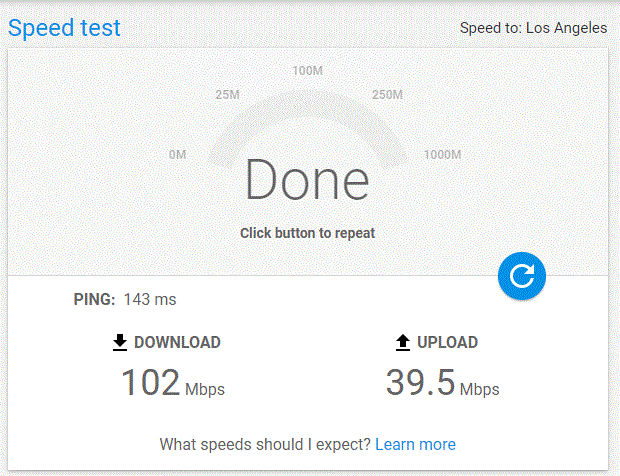Viewport: 620px width, 476px height.
Task: Click the Done status text
Action: (x=307, y=180)
